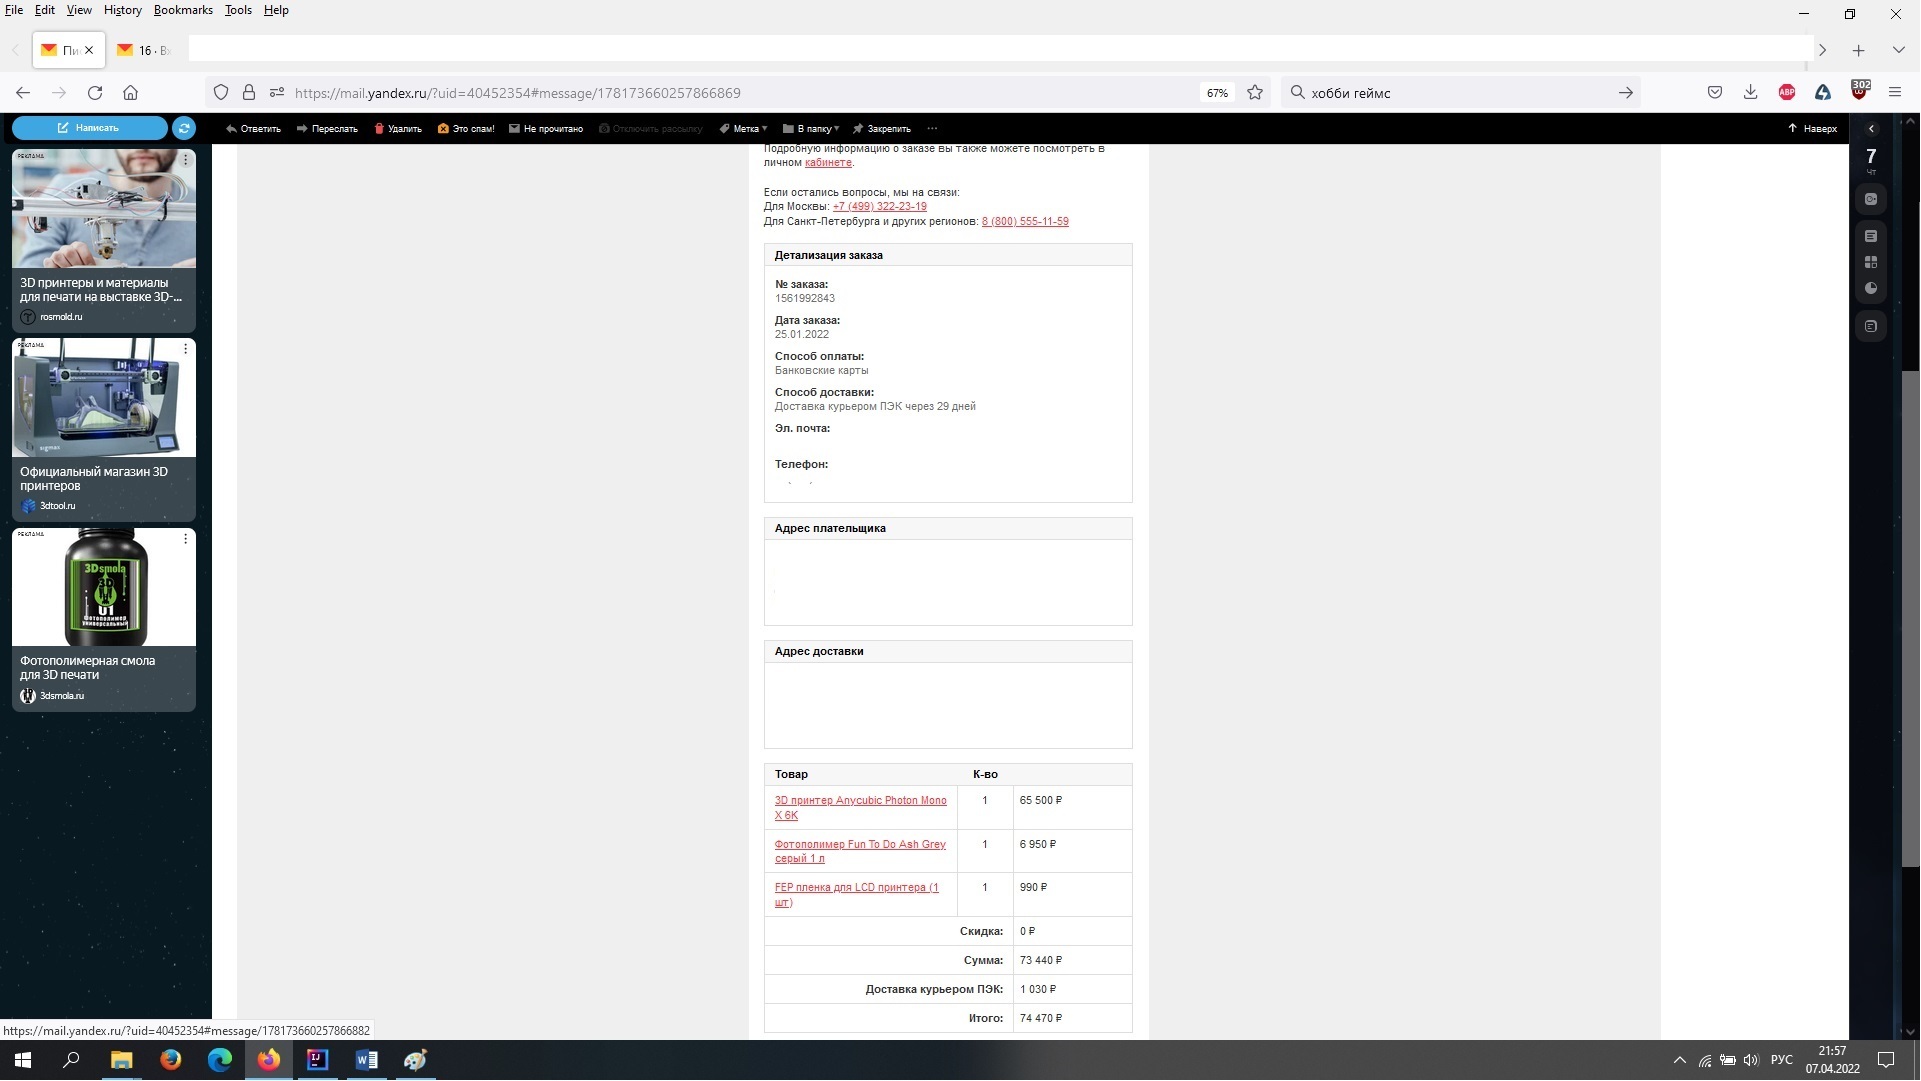1921x1081 pixels.
Task: Open calendar widget showing 7
Action: [x=1871, y=160]
